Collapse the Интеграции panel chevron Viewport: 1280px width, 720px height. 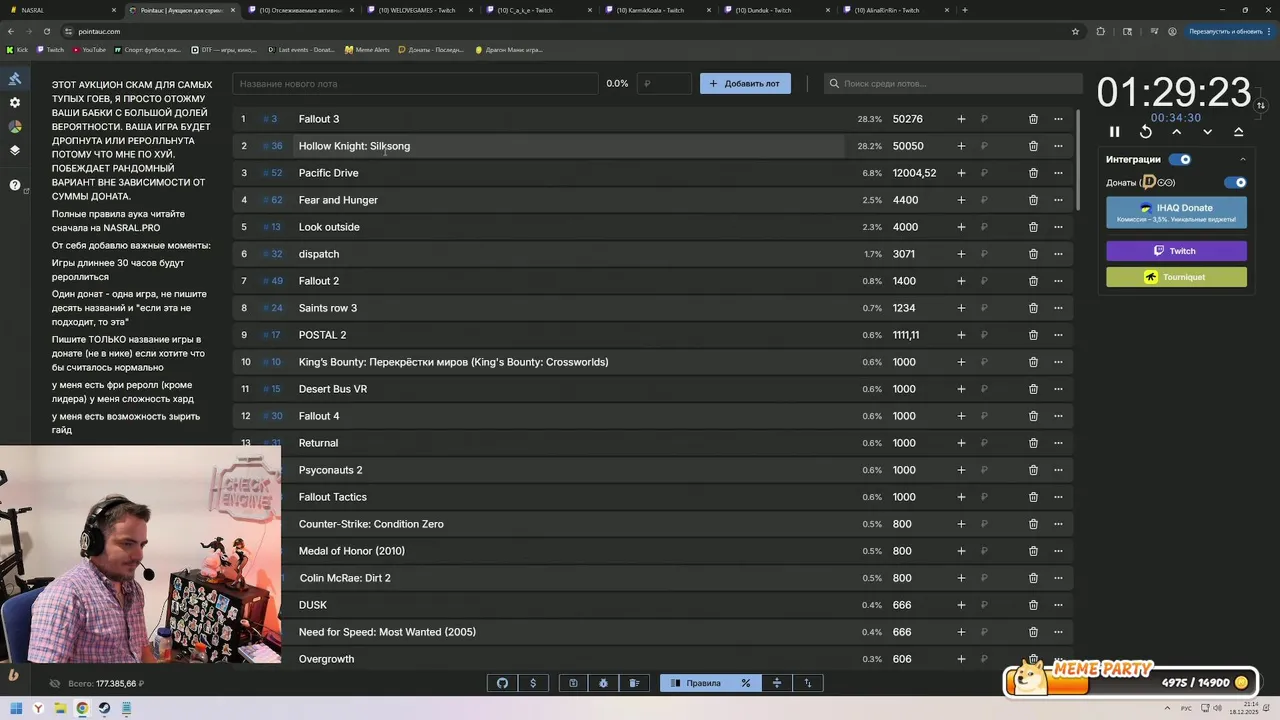pyautogui.click(x=1243, y=159)
